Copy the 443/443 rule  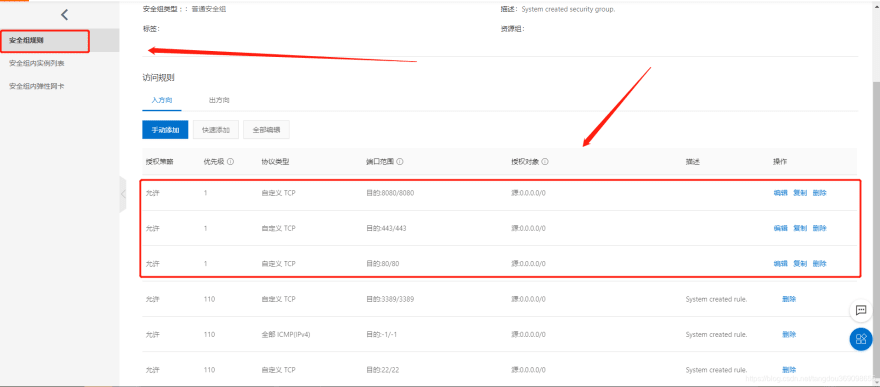pyautogui.click(x=800, y=228)
